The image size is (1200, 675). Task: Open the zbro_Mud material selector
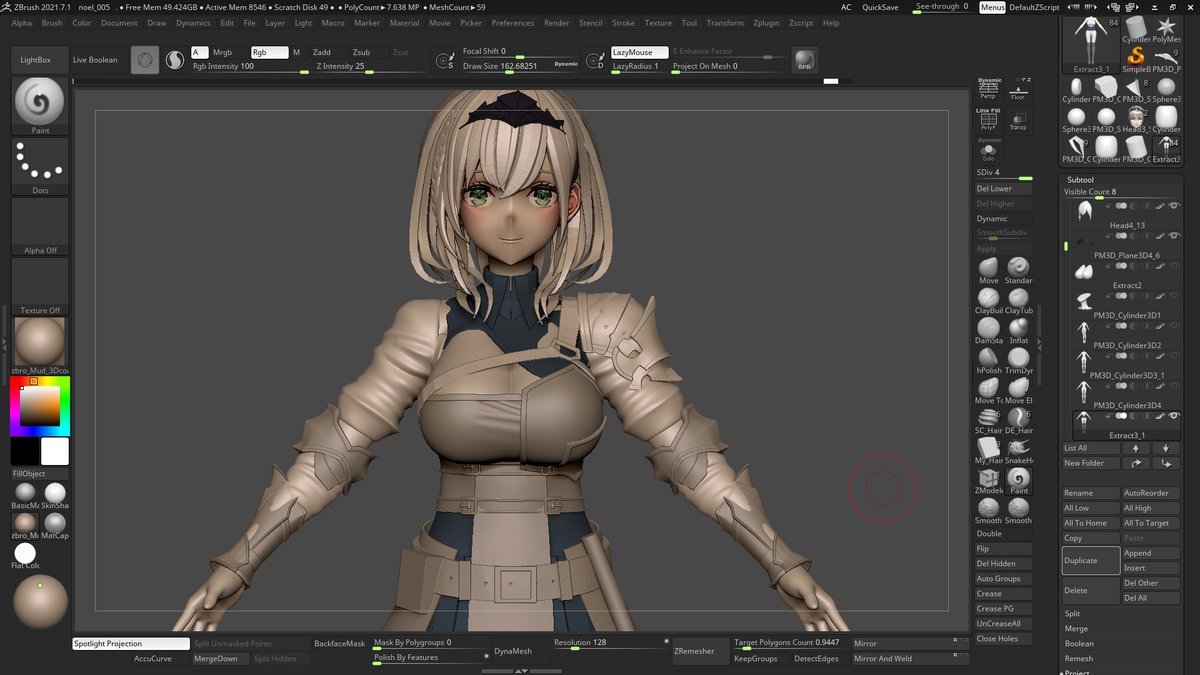click(x=41, y=346)
